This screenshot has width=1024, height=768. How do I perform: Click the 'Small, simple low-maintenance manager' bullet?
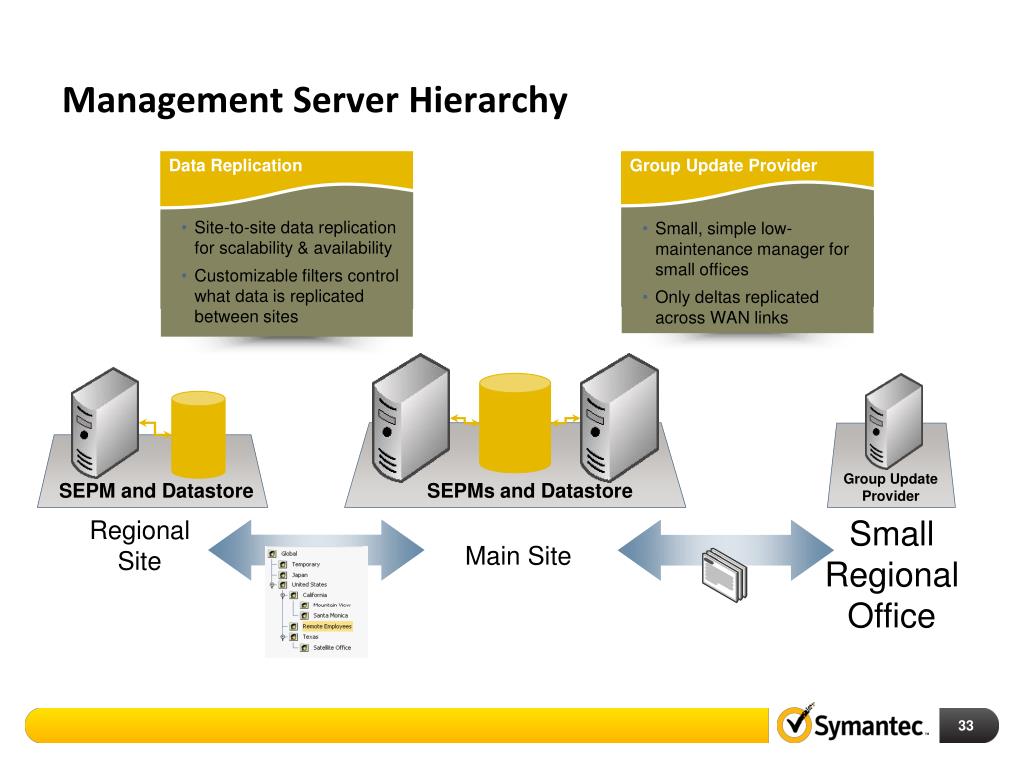pos(752,249)
